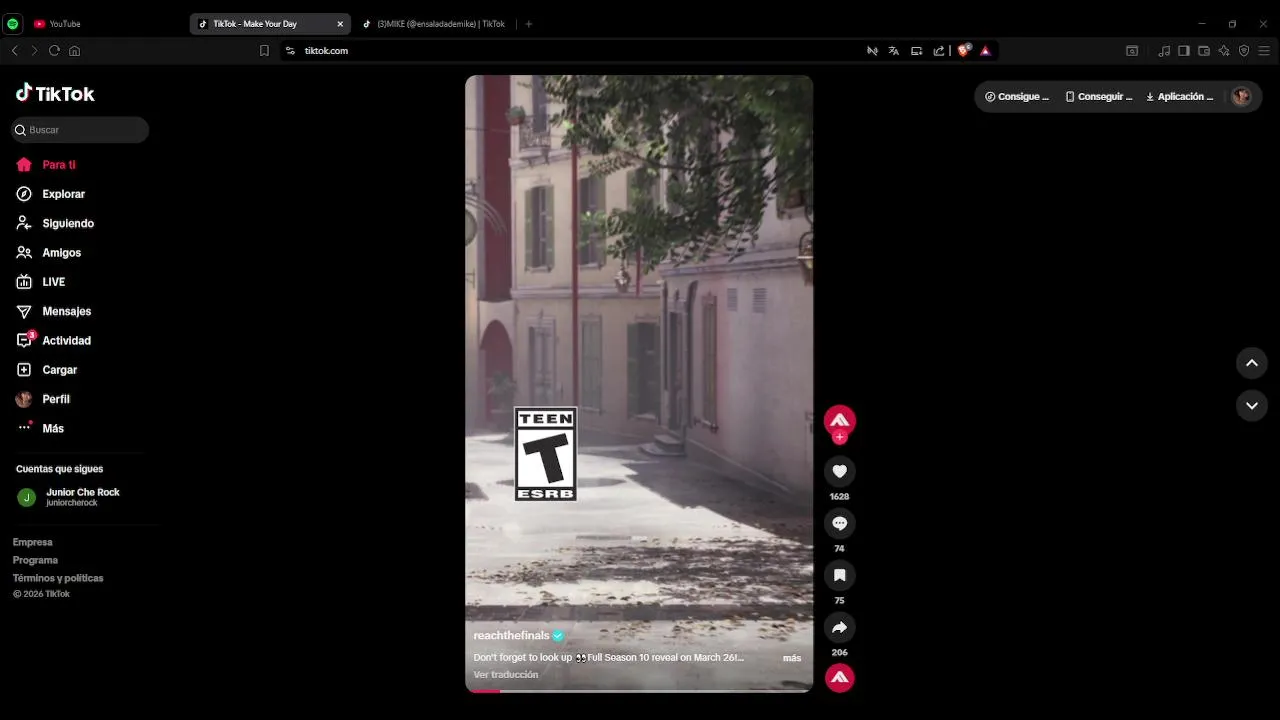Expand the Programa footer section
This screenshot has height=720, width=1280.
click(x=35, y=560)
